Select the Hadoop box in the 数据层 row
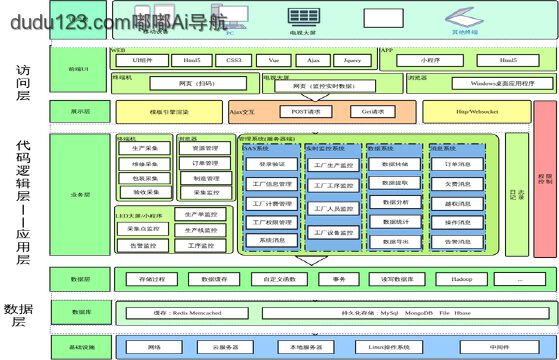Image resolution: width=559 pixels, height=360 pixels. click(461, 279)
